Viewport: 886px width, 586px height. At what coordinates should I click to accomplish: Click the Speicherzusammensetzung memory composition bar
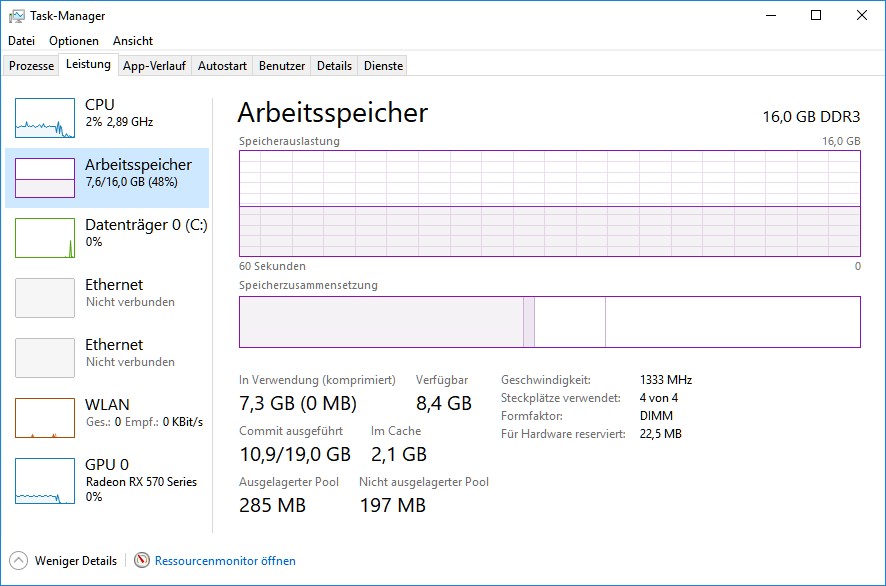[x=549, y=322]
